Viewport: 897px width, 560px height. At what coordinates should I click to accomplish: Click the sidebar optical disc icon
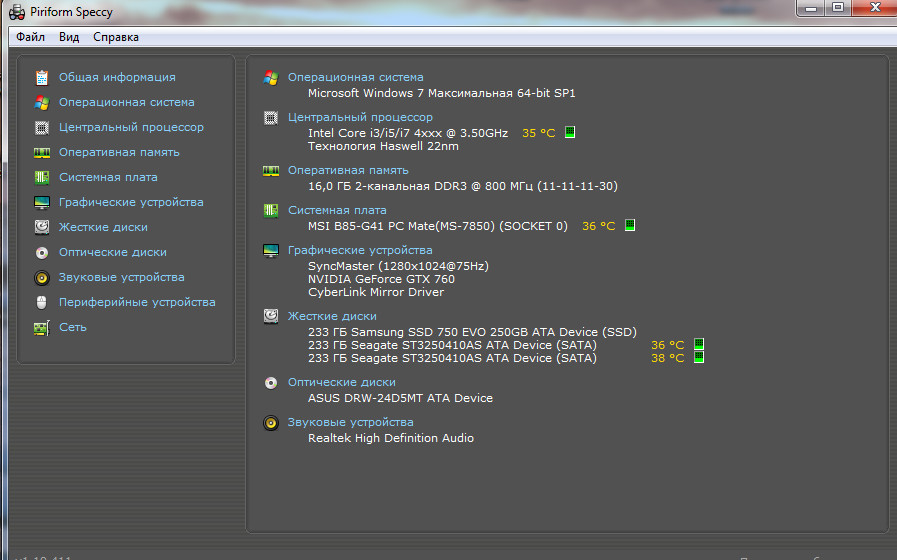point(42,252)
